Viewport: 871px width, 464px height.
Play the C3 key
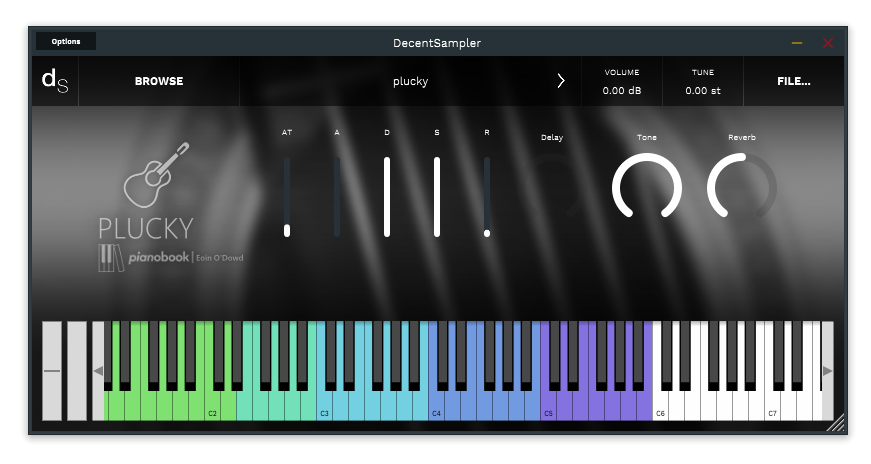click(x=324, y=406)
